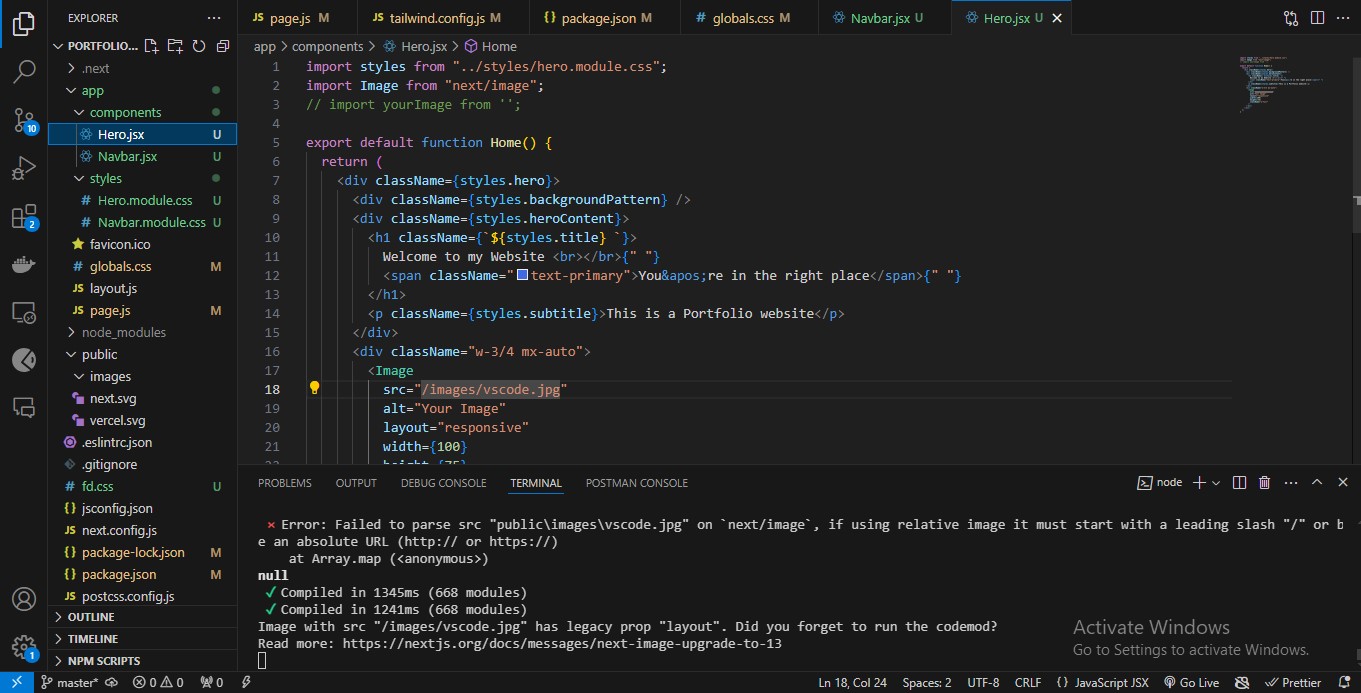1361x693 pixels.
Task: Open the Run and Debug view
Action: coord(24,168)
